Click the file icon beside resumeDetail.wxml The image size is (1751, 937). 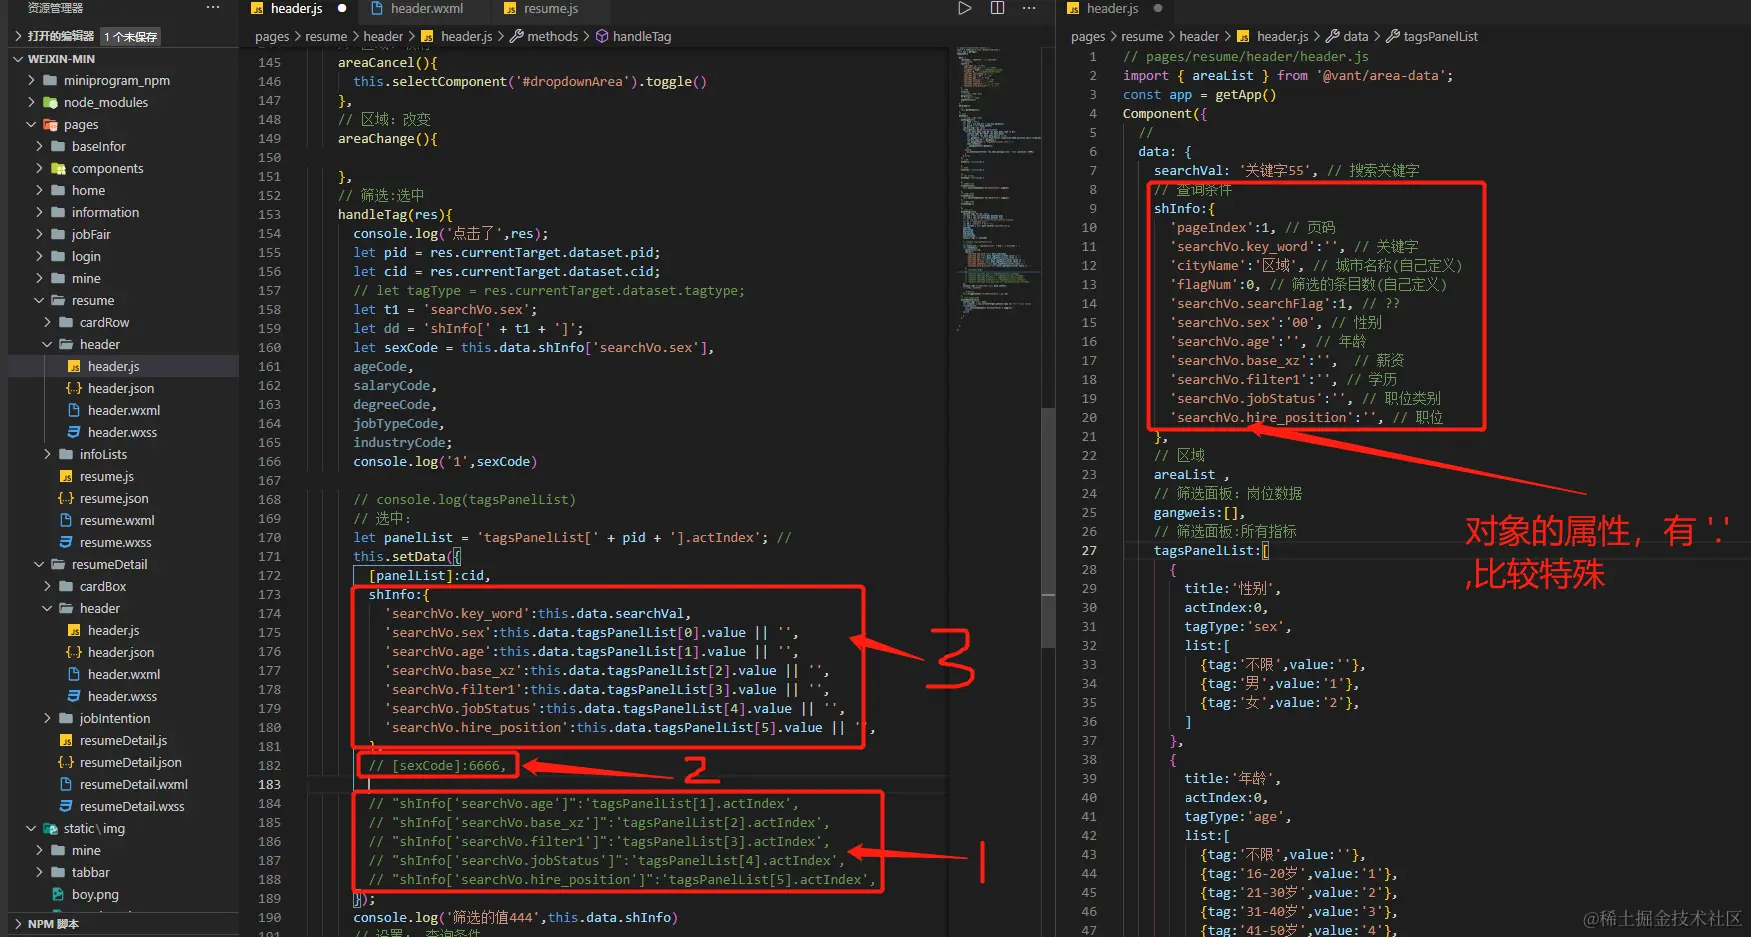(66, 785)
